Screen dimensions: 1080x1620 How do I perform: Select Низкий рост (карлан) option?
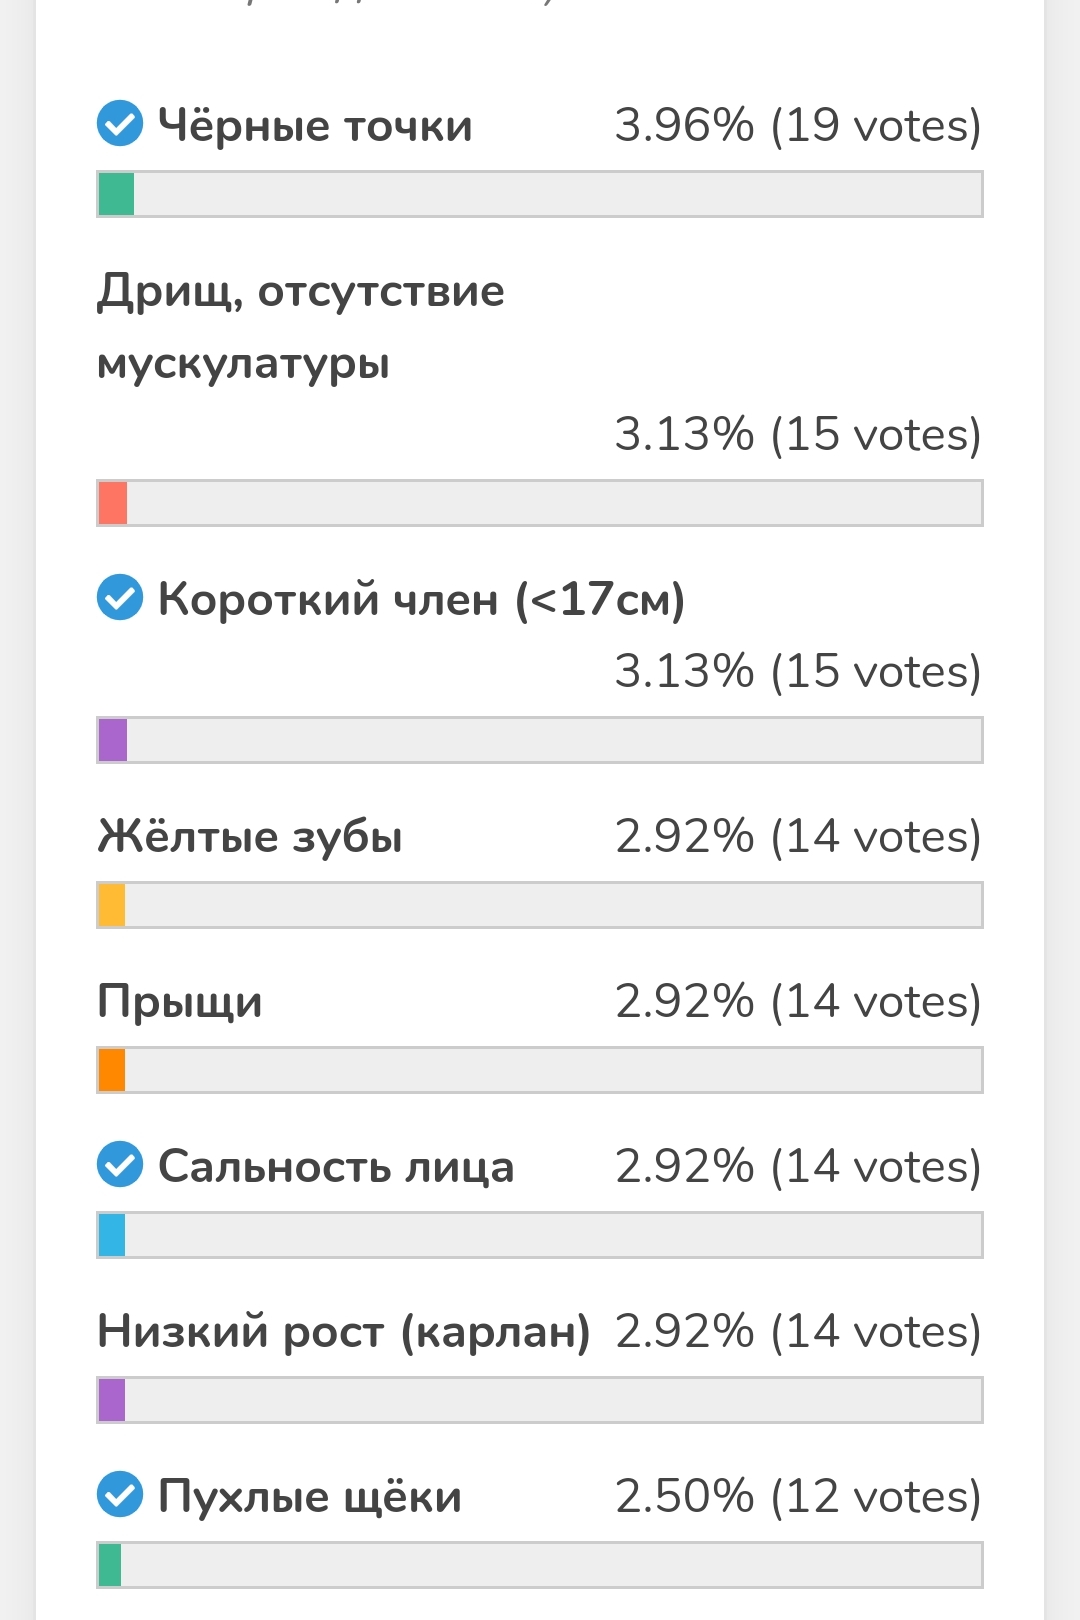click(344, 1331)
